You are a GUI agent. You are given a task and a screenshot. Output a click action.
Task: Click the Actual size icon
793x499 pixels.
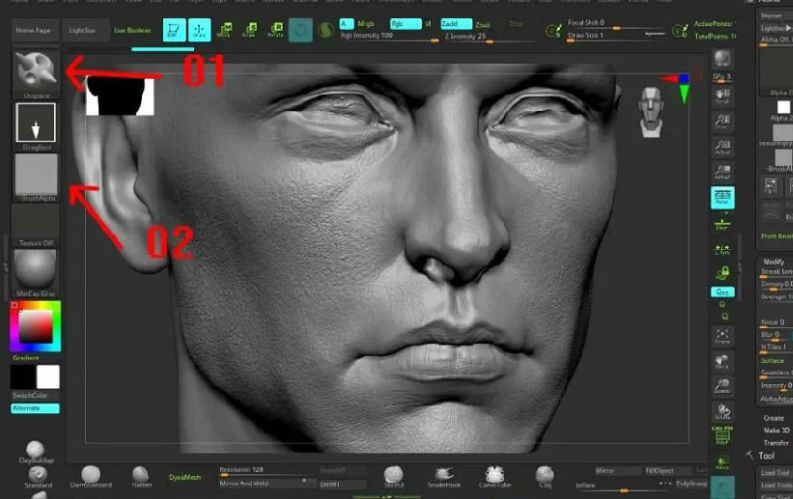[x=722, y=147]
